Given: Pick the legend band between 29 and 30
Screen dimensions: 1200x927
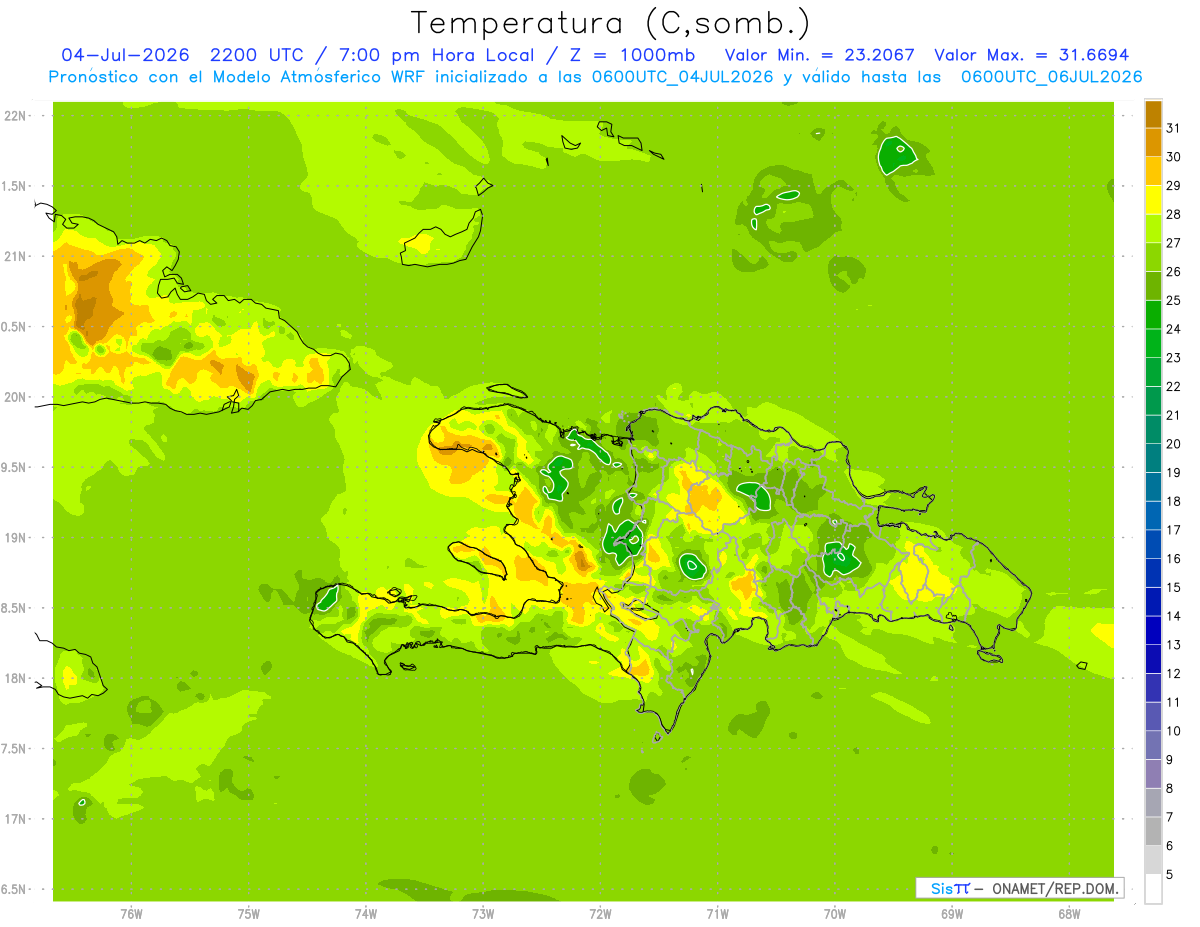Looking at the screenshot, I should (1153, 171).
